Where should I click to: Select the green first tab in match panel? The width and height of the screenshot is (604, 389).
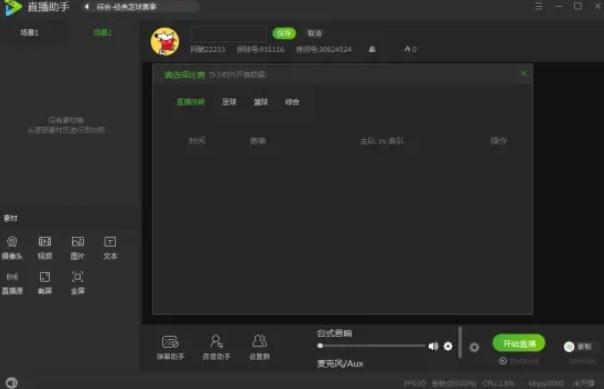coord(191,102)
